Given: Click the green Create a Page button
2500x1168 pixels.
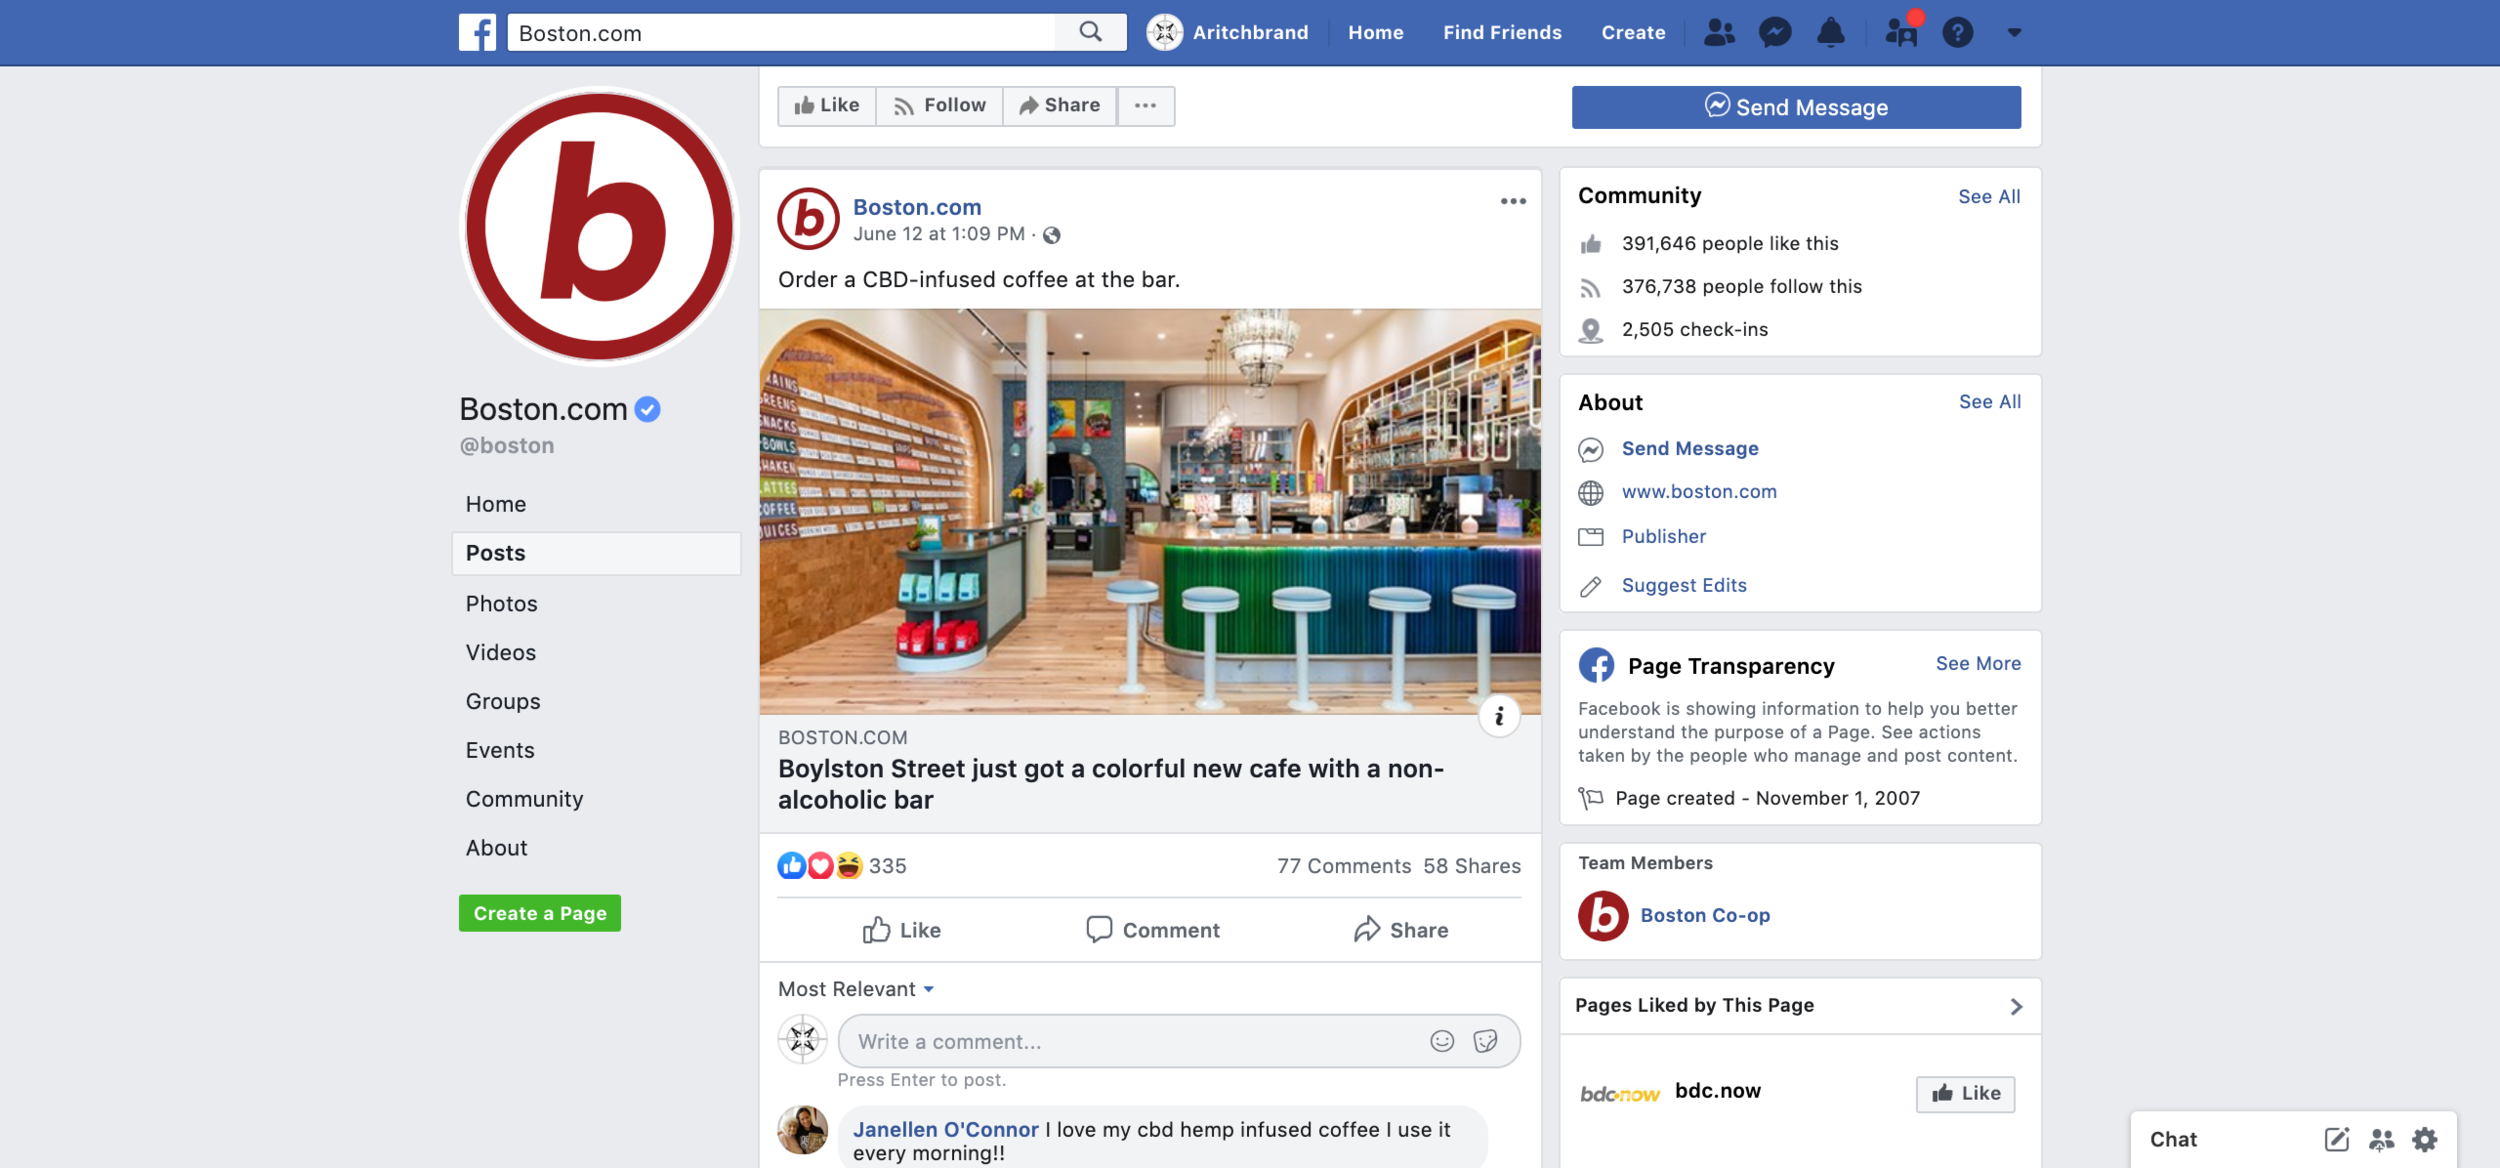Looking at the screenshot, I should pos(540,913).
